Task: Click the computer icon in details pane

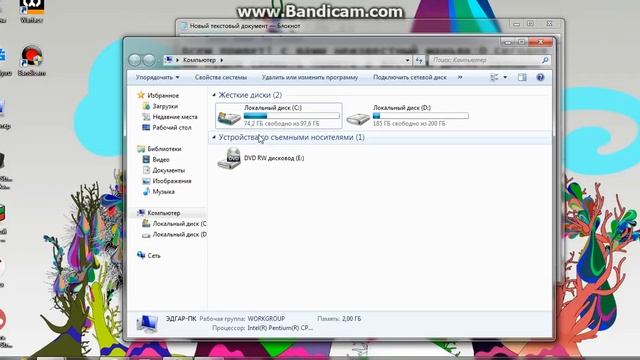Action: 147,324
